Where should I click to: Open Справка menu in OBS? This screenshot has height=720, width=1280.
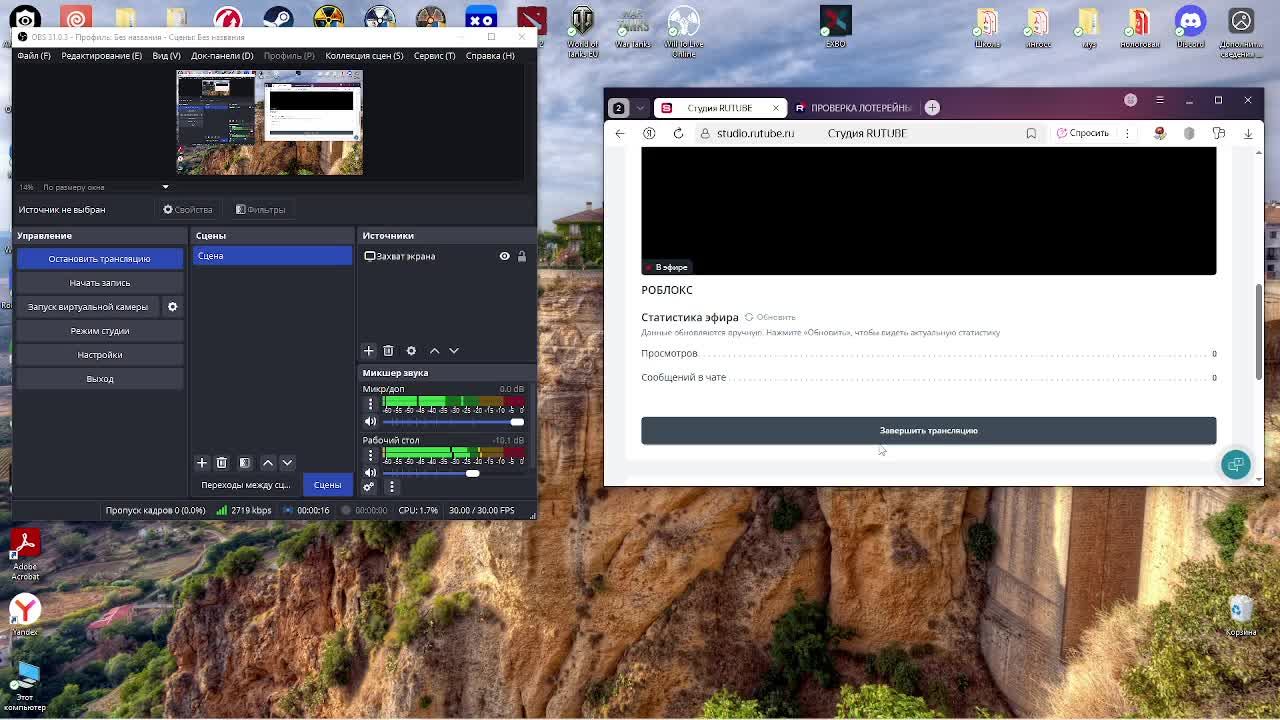[x=490, y=56]
